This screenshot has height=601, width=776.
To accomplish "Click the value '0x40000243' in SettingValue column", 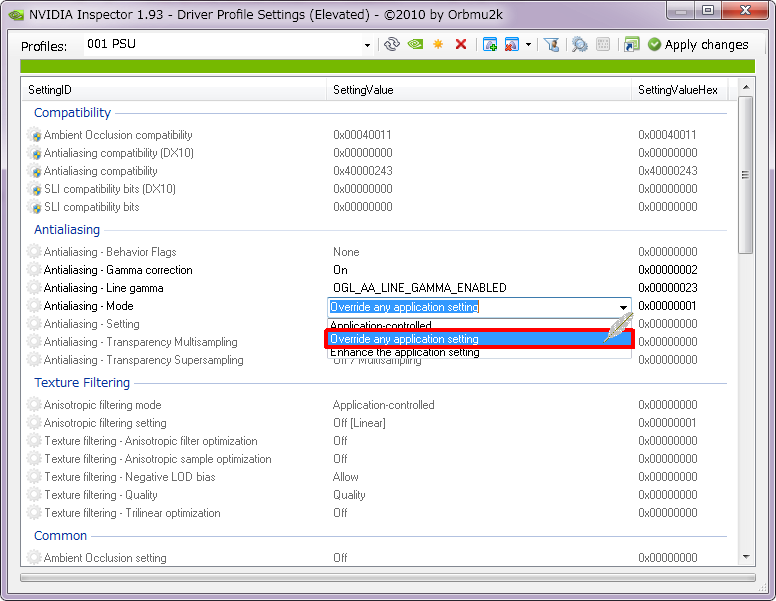I will click(363, 171).
